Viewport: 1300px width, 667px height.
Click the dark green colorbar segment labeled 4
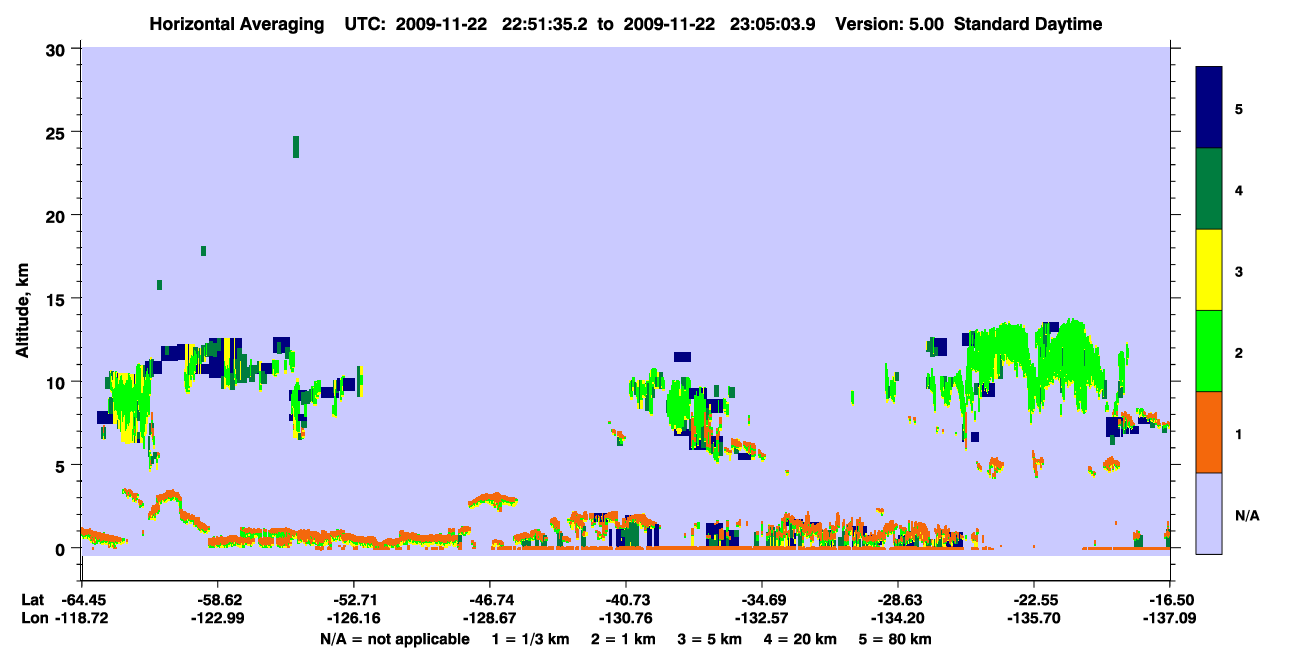(1209, 189)
